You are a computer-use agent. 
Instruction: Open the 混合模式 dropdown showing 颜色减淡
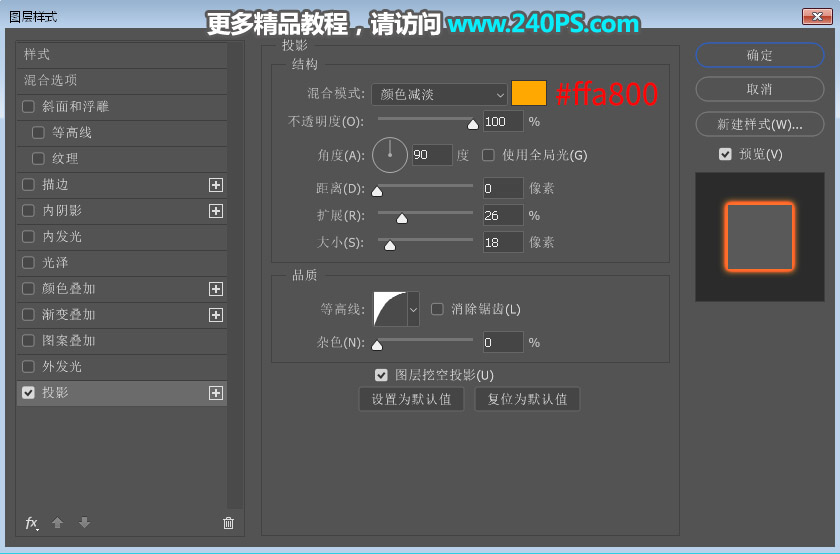[439, 95]
